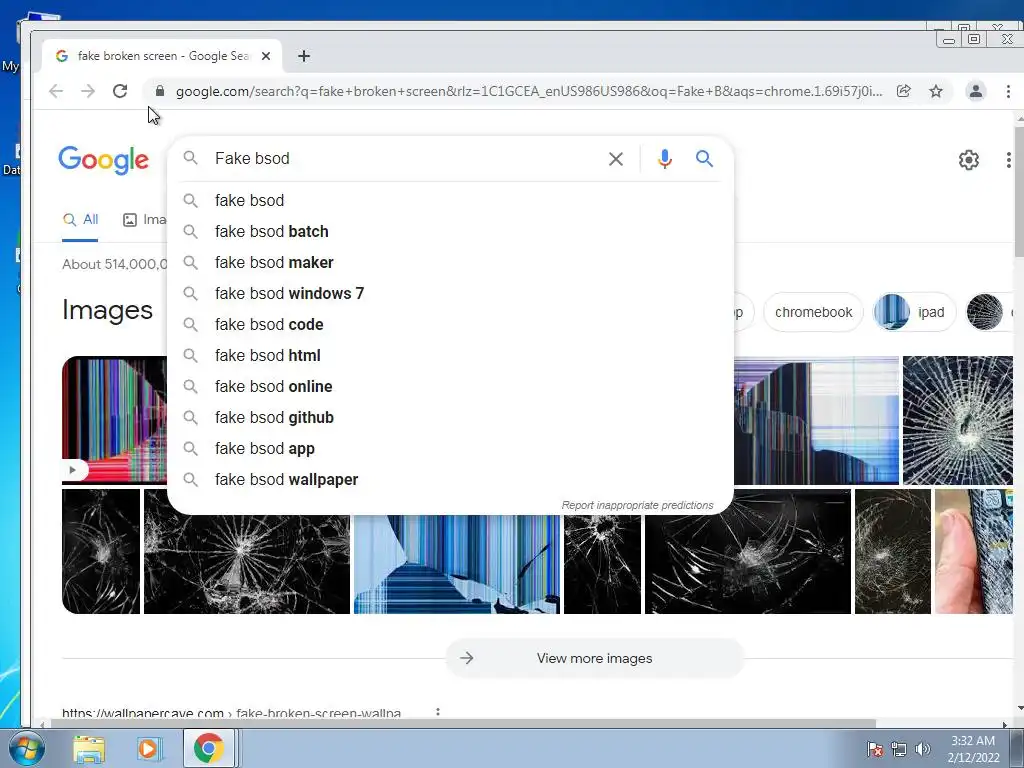The width and height of the screenshot is (1024, 768).
Task: Open the finger holding cracked phone thumbnail
Action: 974,552
